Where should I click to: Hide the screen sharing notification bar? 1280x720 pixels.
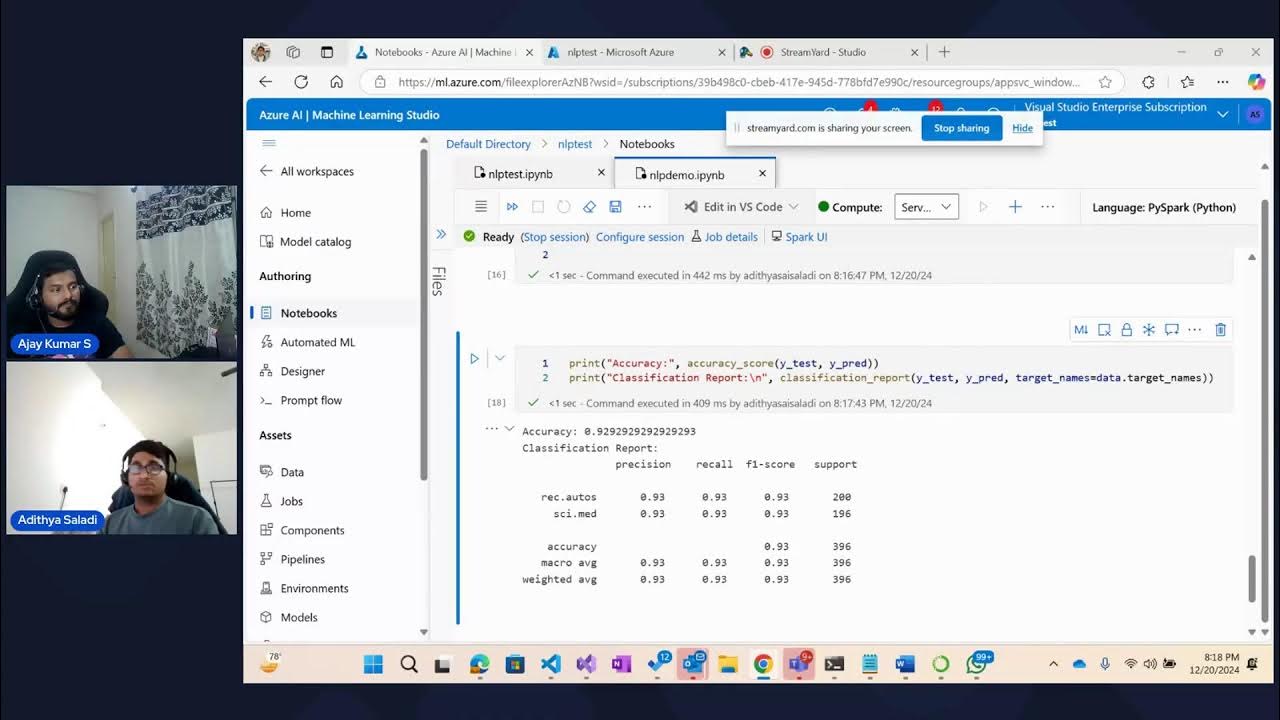[x=1022, y=128]
